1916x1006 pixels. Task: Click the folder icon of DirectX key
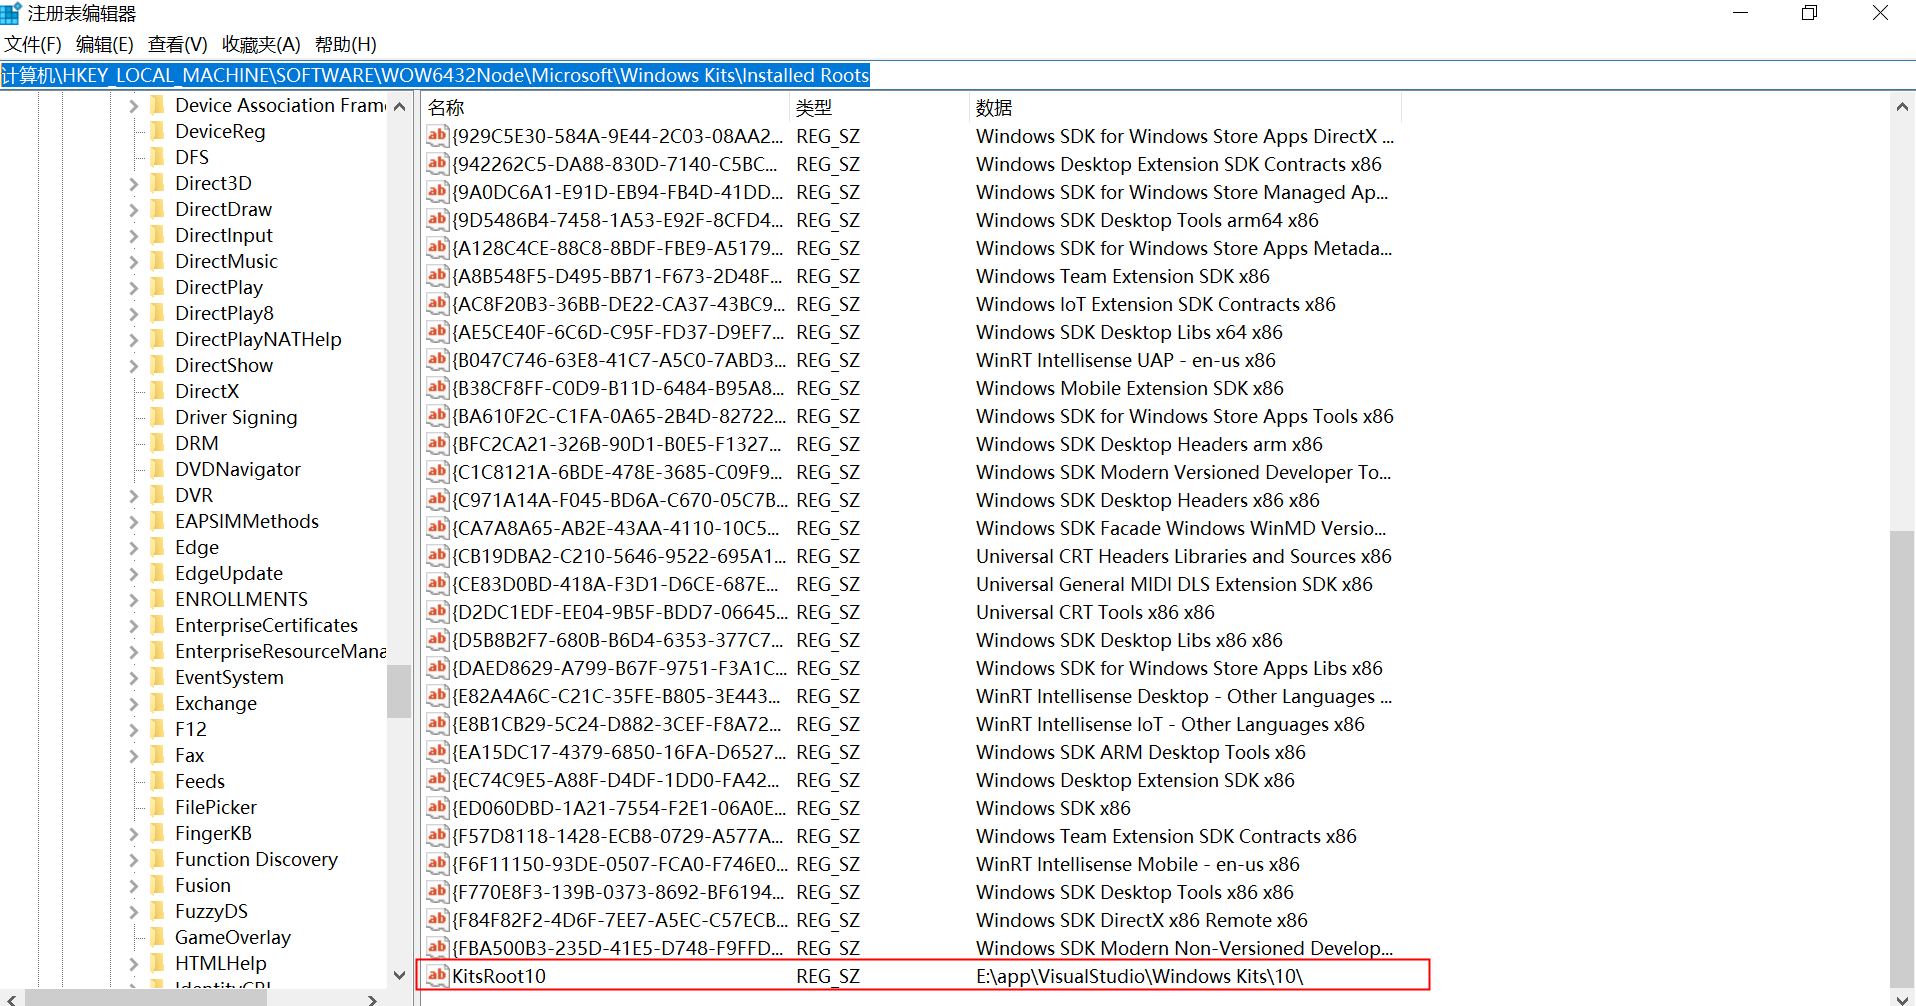pos(158,391)
